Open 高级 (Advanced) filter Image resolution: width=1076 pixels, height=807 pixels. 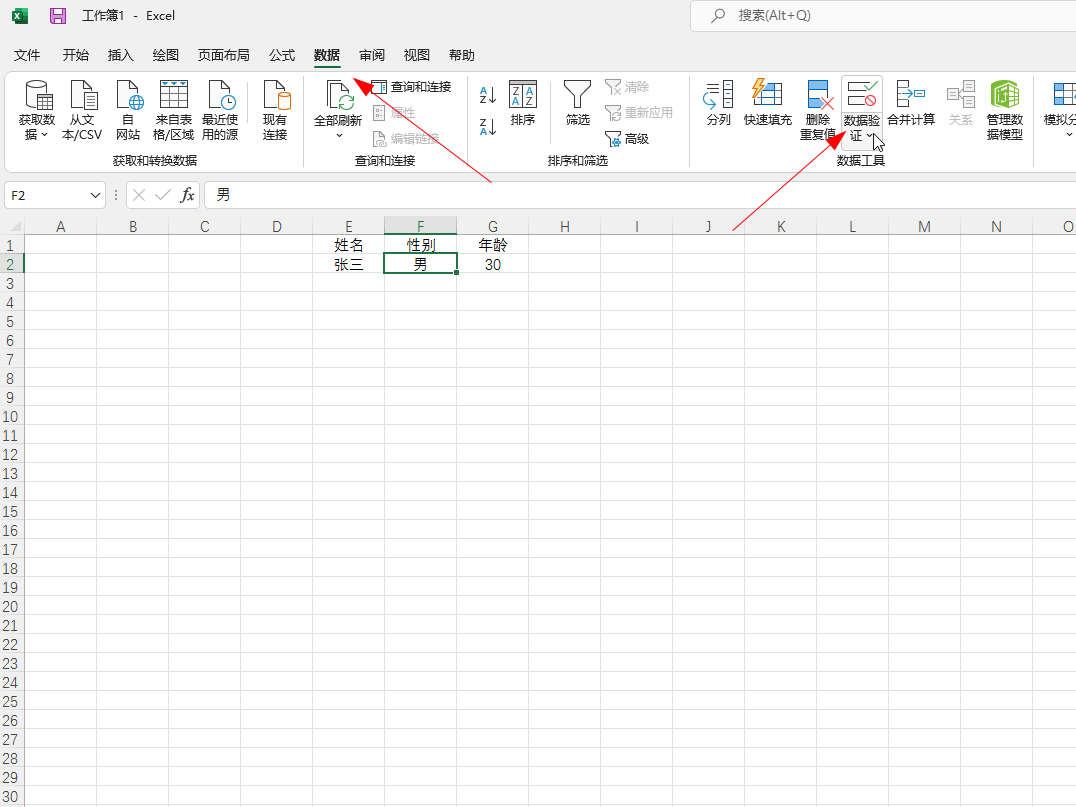627,139
